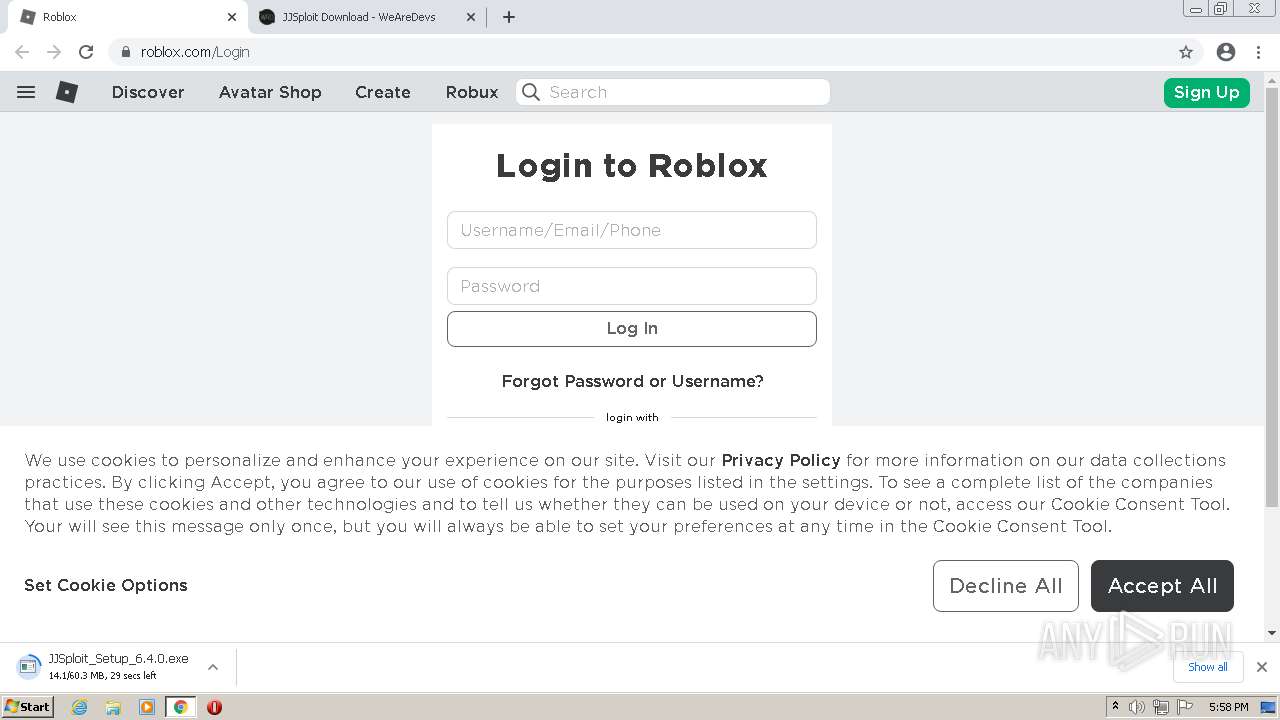Open the Chrome profile avatar icon
The height and width of the screenshot is (720, 1280).
[x=1226, y=52]
